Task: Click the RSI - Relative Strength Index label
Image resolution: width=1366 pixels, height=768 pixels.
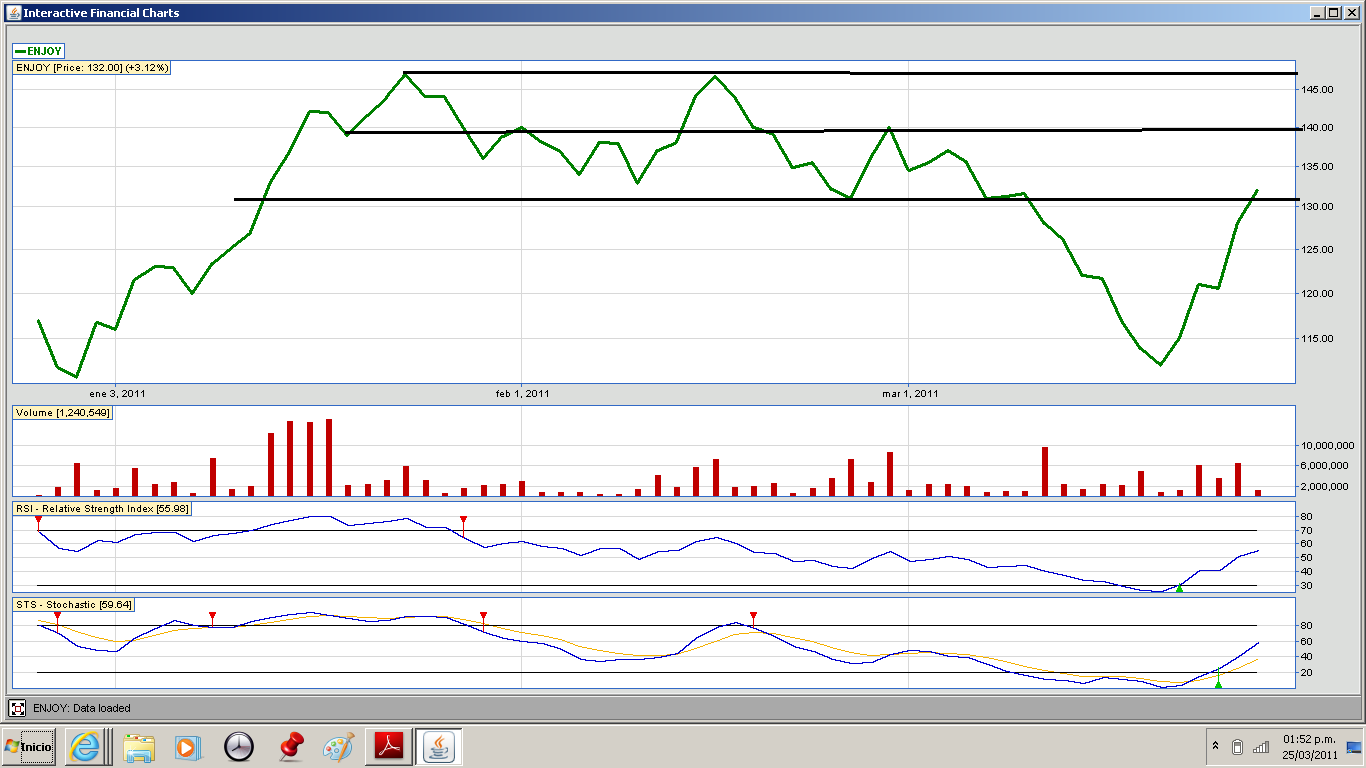Action: 102,509
